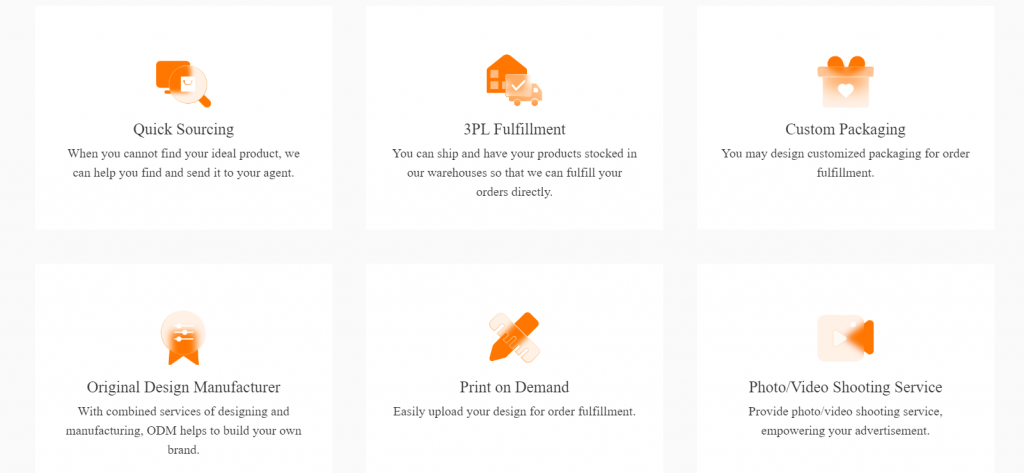
Task: Click the 3PL Fulfillment warehouse description text
Action: [515, 173]
